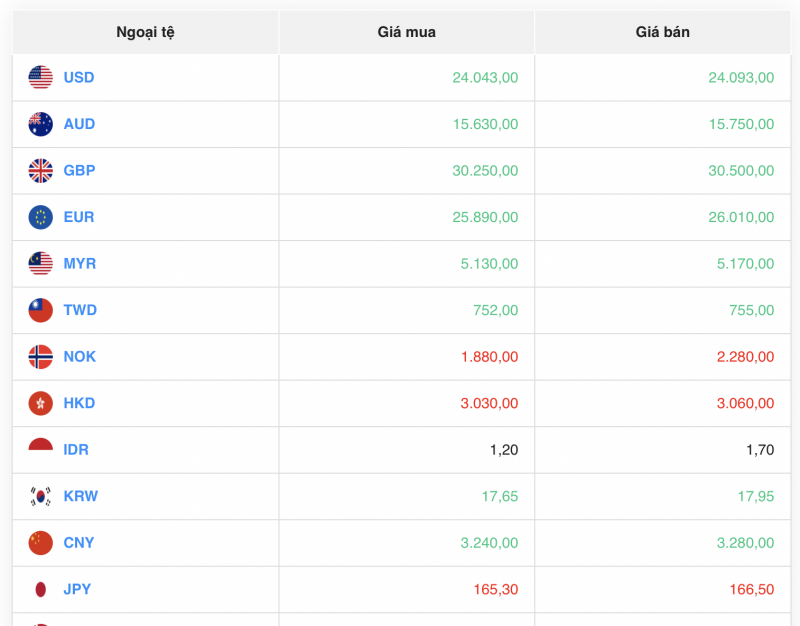This screenshot has height=626, width=800.
Task: Click the EUR European Union flag icon
Action: click(x=40, y=217)
